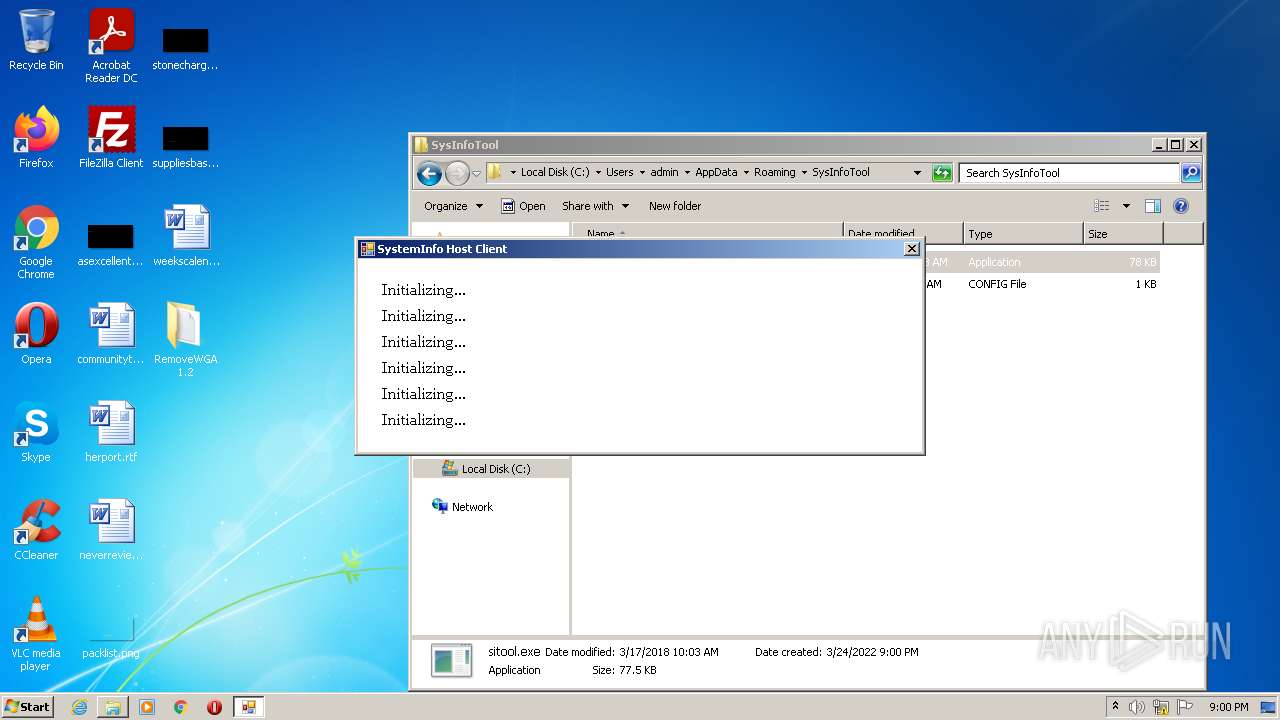Image resolution: width=1280 pixels, height=720 pixels.
Task: Select the Application file row
Action: 1040,262
